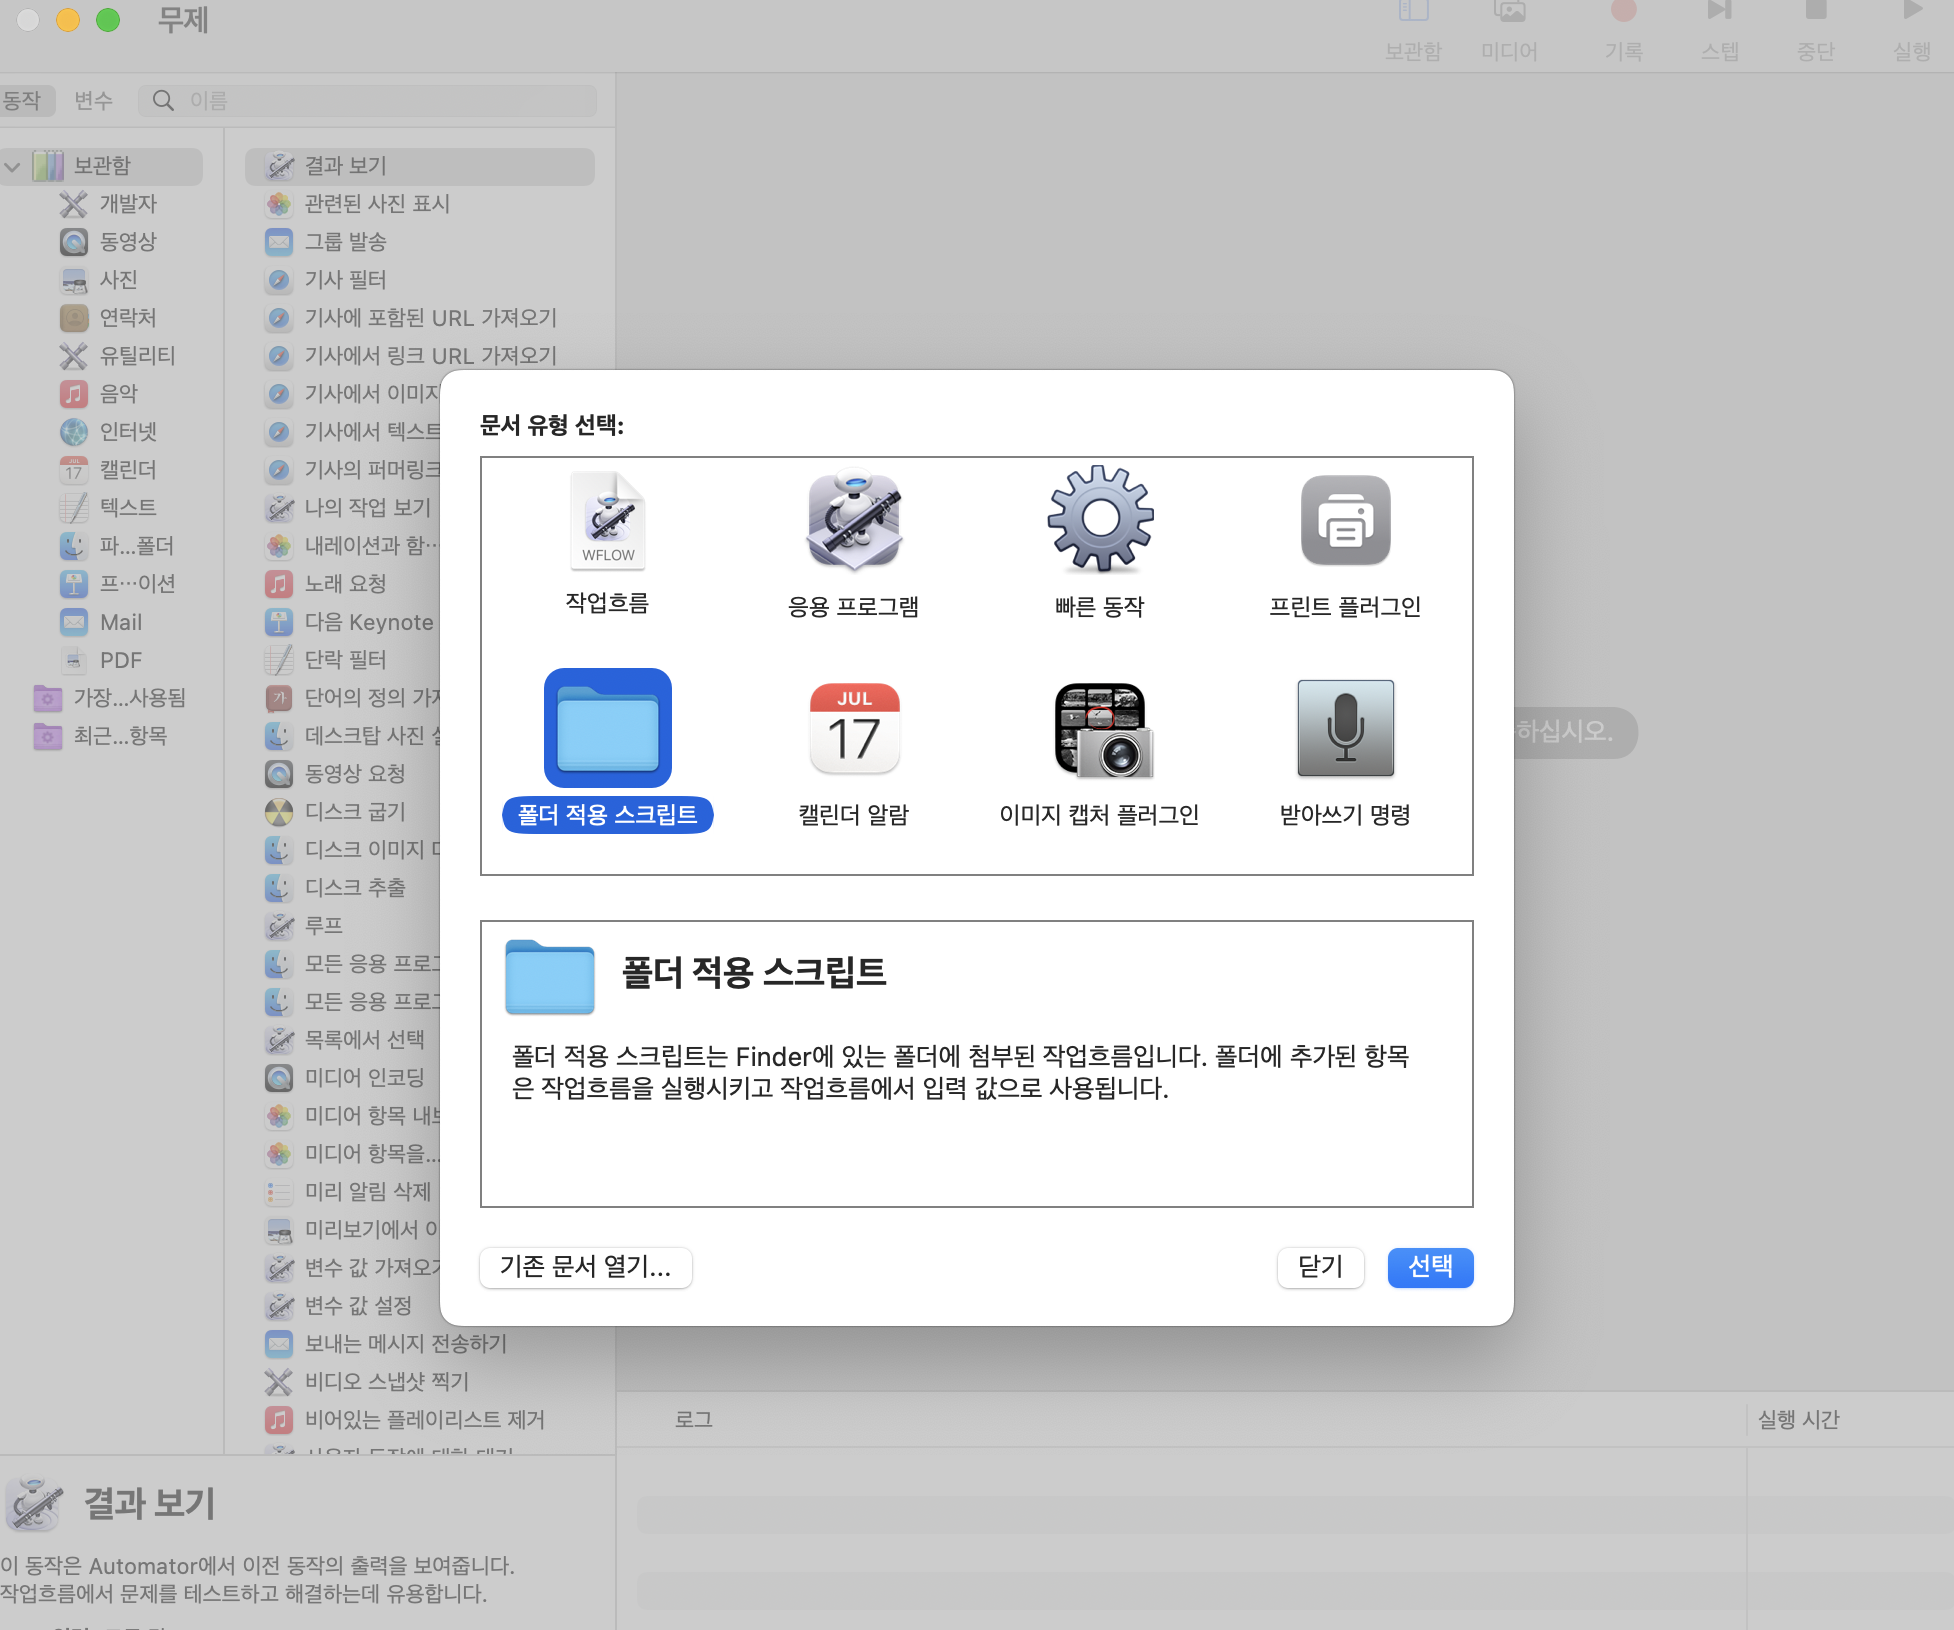Select the 작업흐름 workflow document icon
The height and width of the screenshot is (1630, 1954).
point(607,521)
